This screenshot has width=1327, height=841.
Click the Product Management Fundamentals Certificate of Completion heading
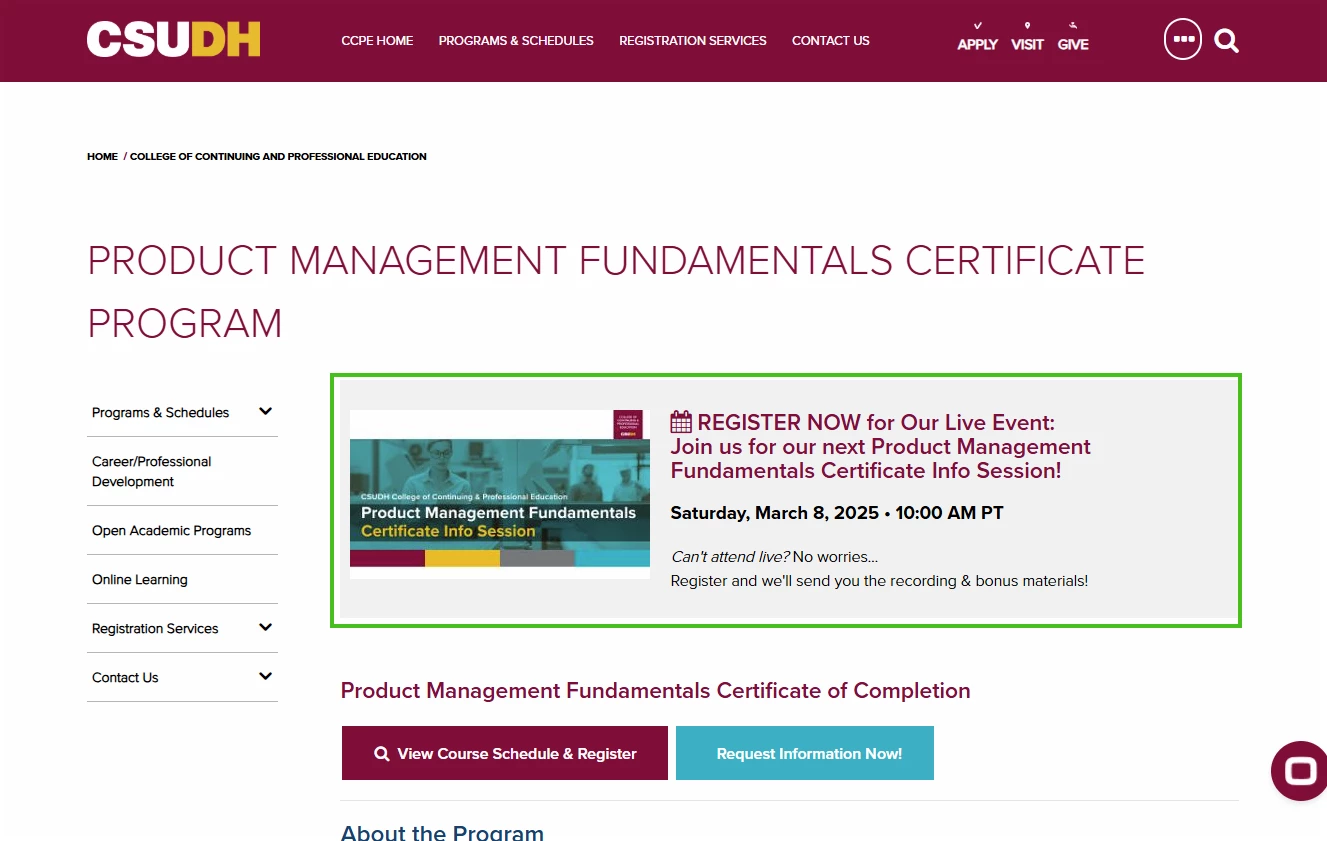(x=656, y=691)
